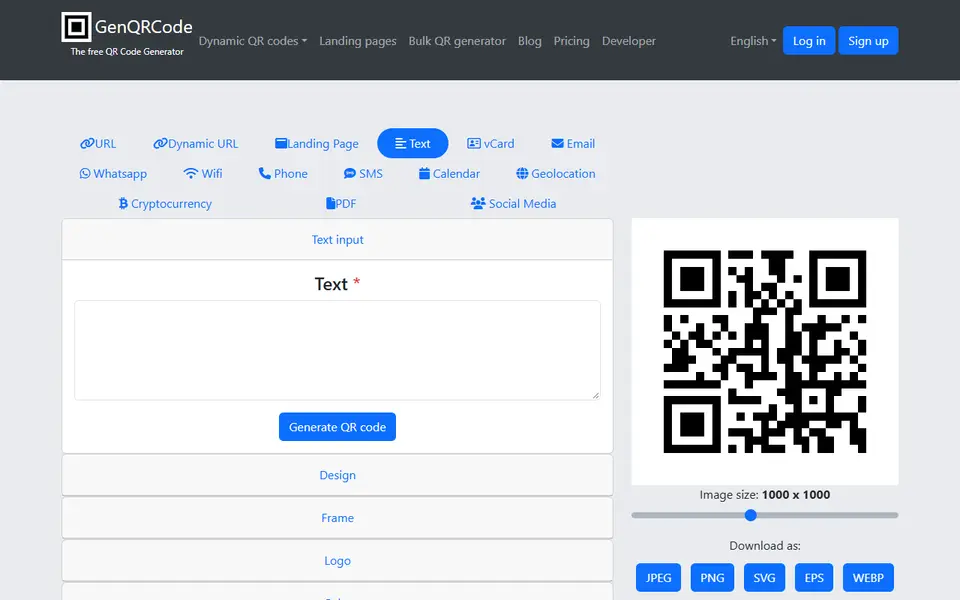
Task: Click the Phone handset icon
Action: click(264, 173)
